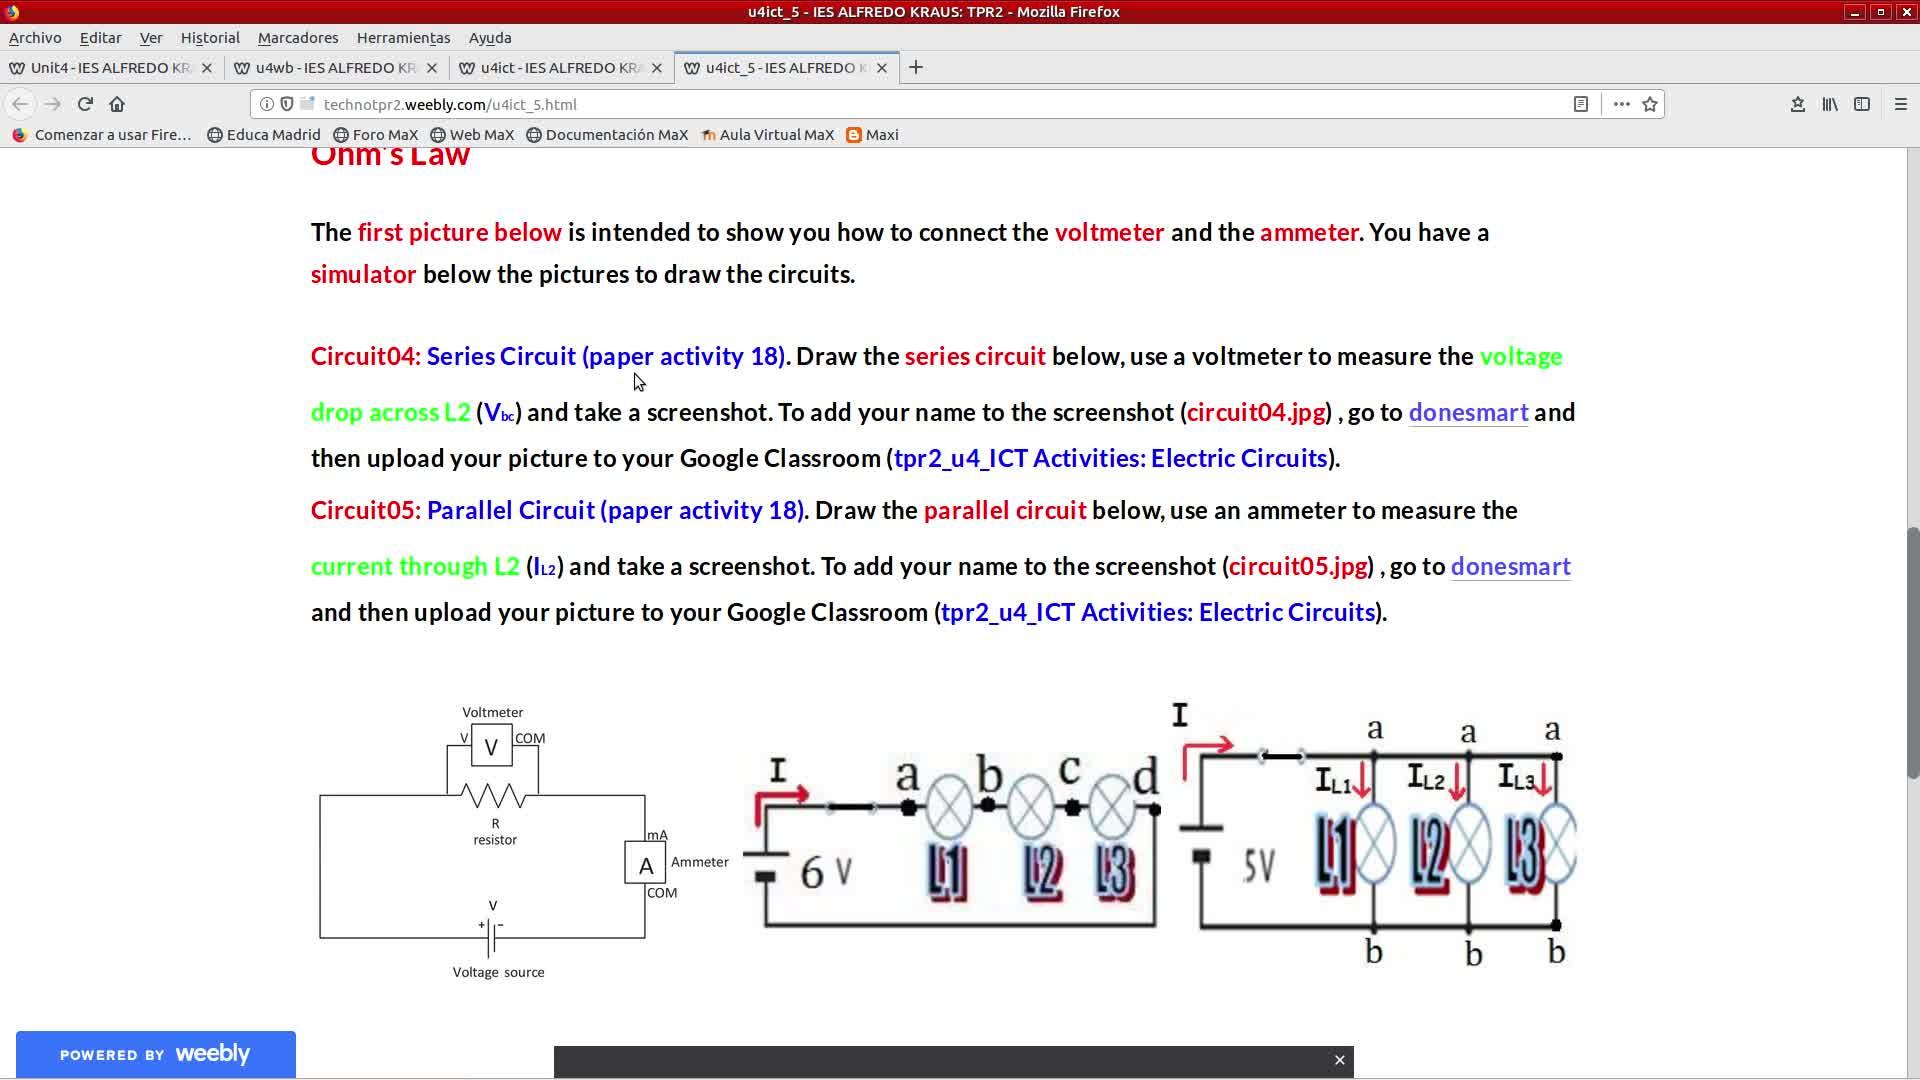Dismiss the dark bottom bar with X

(x=1340, y=1060)
